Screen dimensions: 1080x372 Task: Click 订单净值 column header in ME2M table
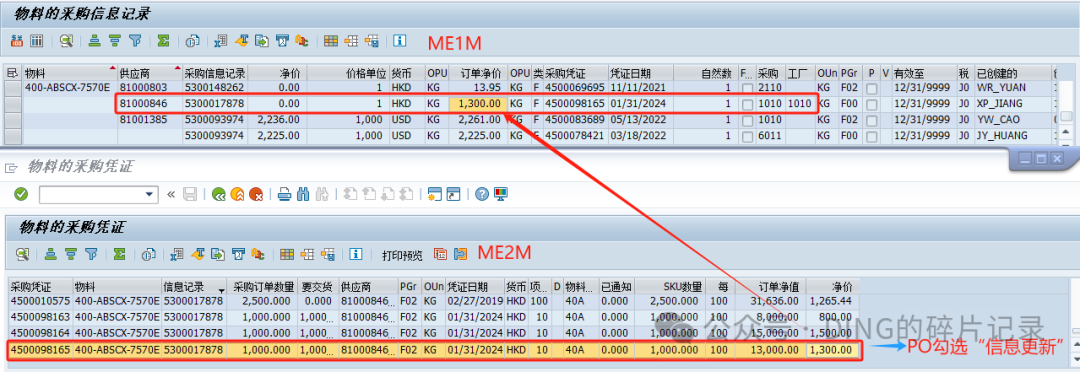coord(770,286)
